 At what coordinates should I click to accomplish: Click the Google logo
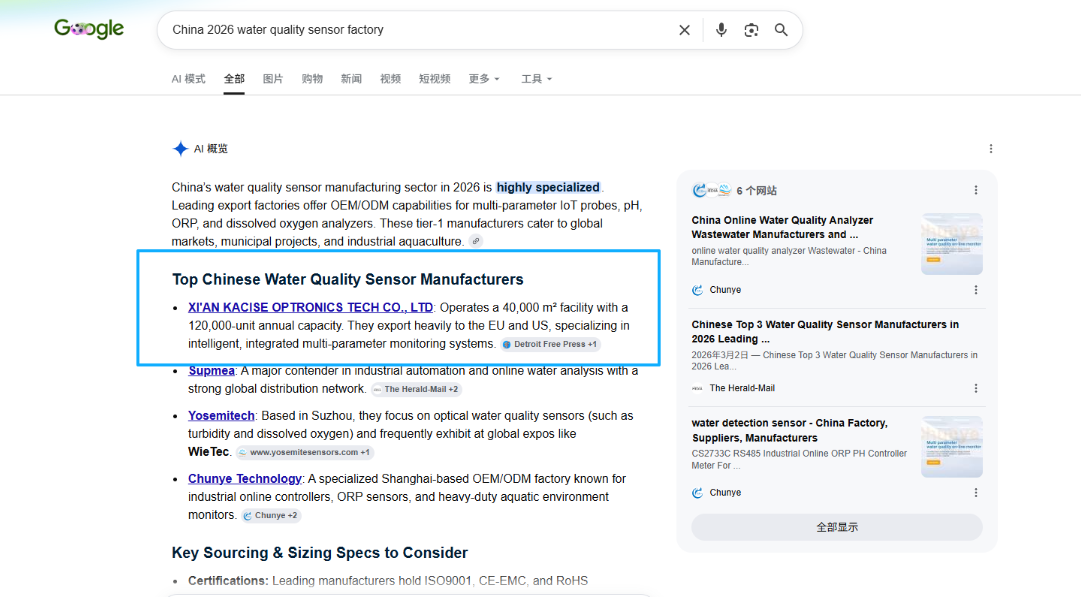tap(89, 28)
